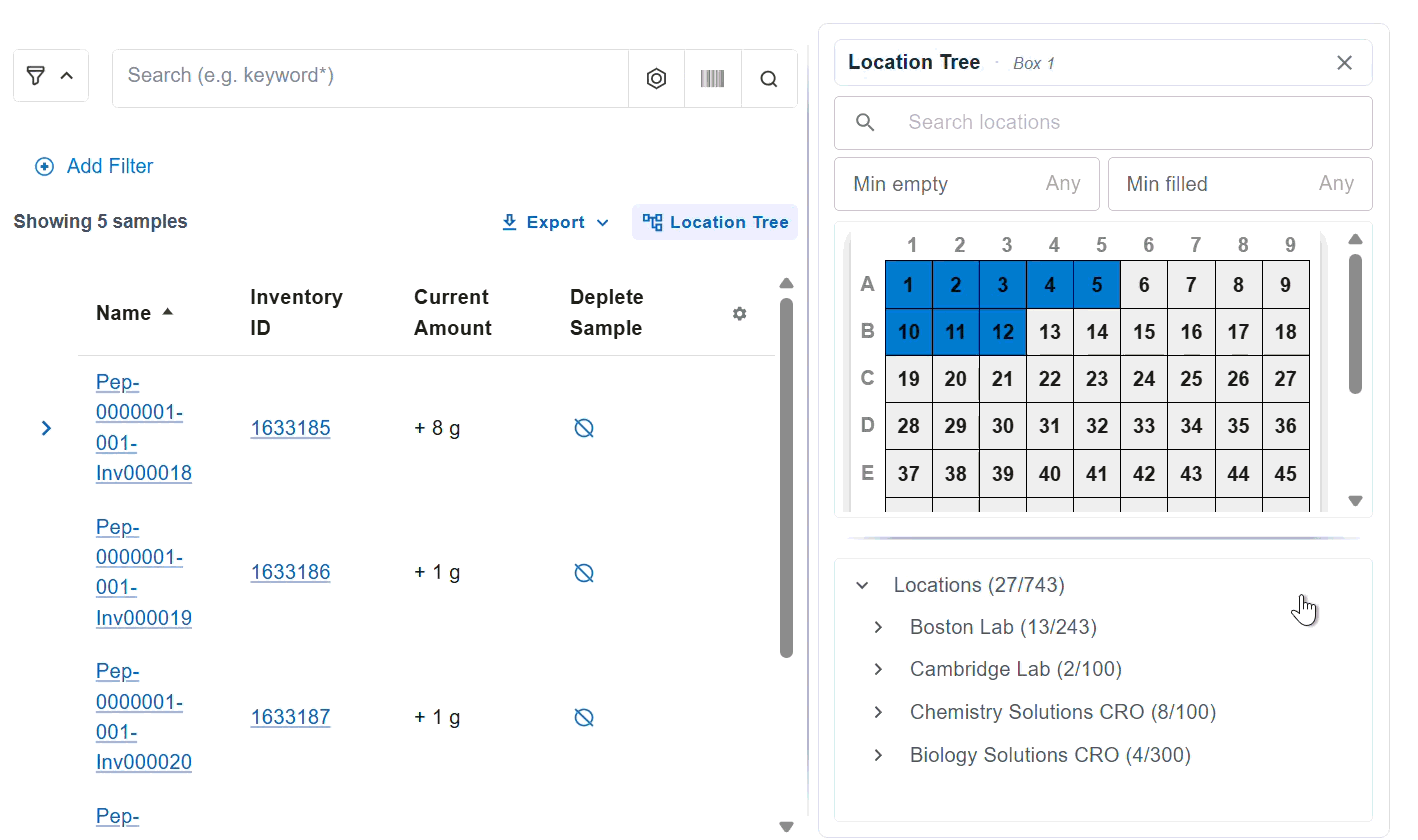Click deplete sample icon for 1633187
The height and width of the screenshot is (840, 1418).
584,717
